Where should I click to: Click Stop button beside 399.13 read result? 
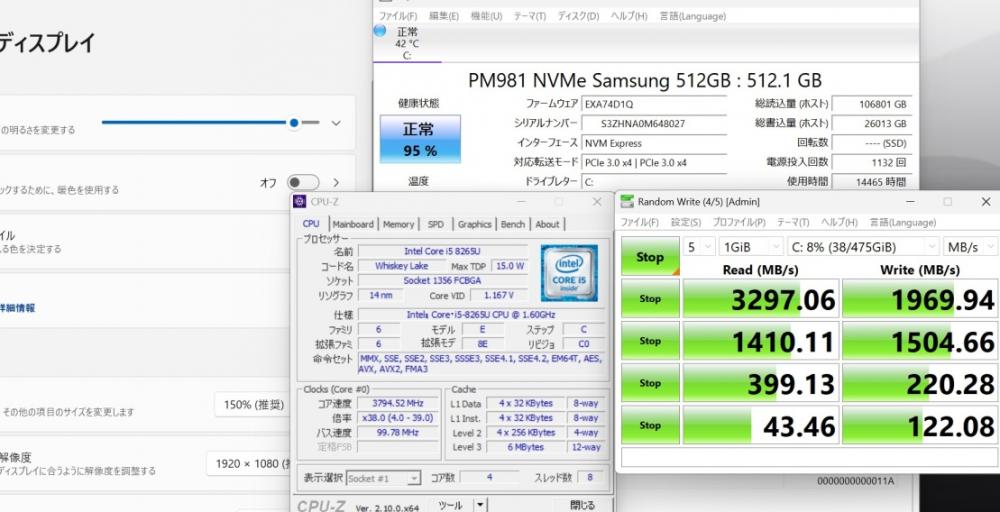click(650, 383)
